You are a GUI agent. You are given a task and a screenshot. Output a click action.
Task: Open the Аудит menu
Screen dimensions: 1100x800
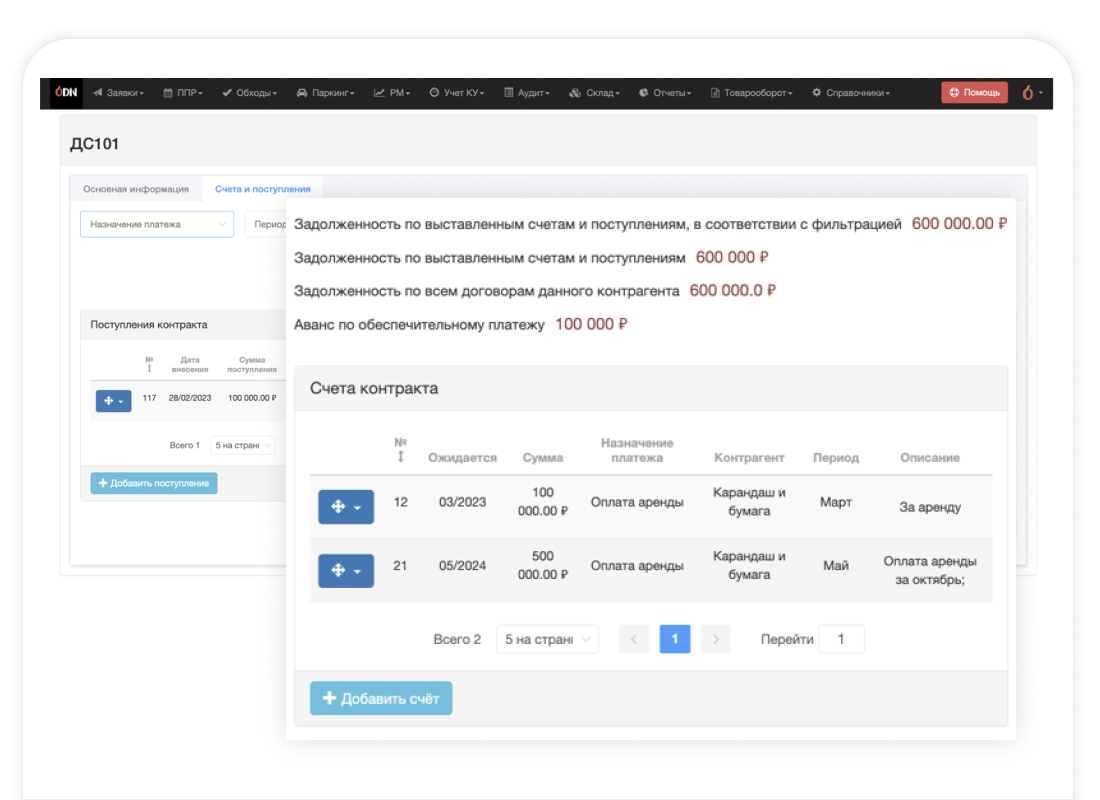point(526,93)
